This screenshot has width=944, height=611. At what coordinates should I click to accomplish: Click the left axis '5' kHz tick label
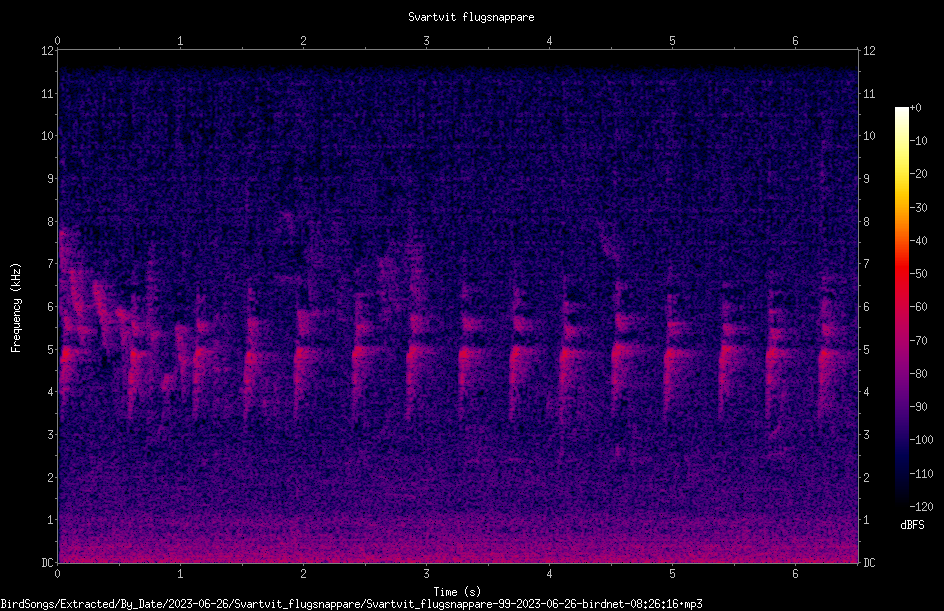51,349
